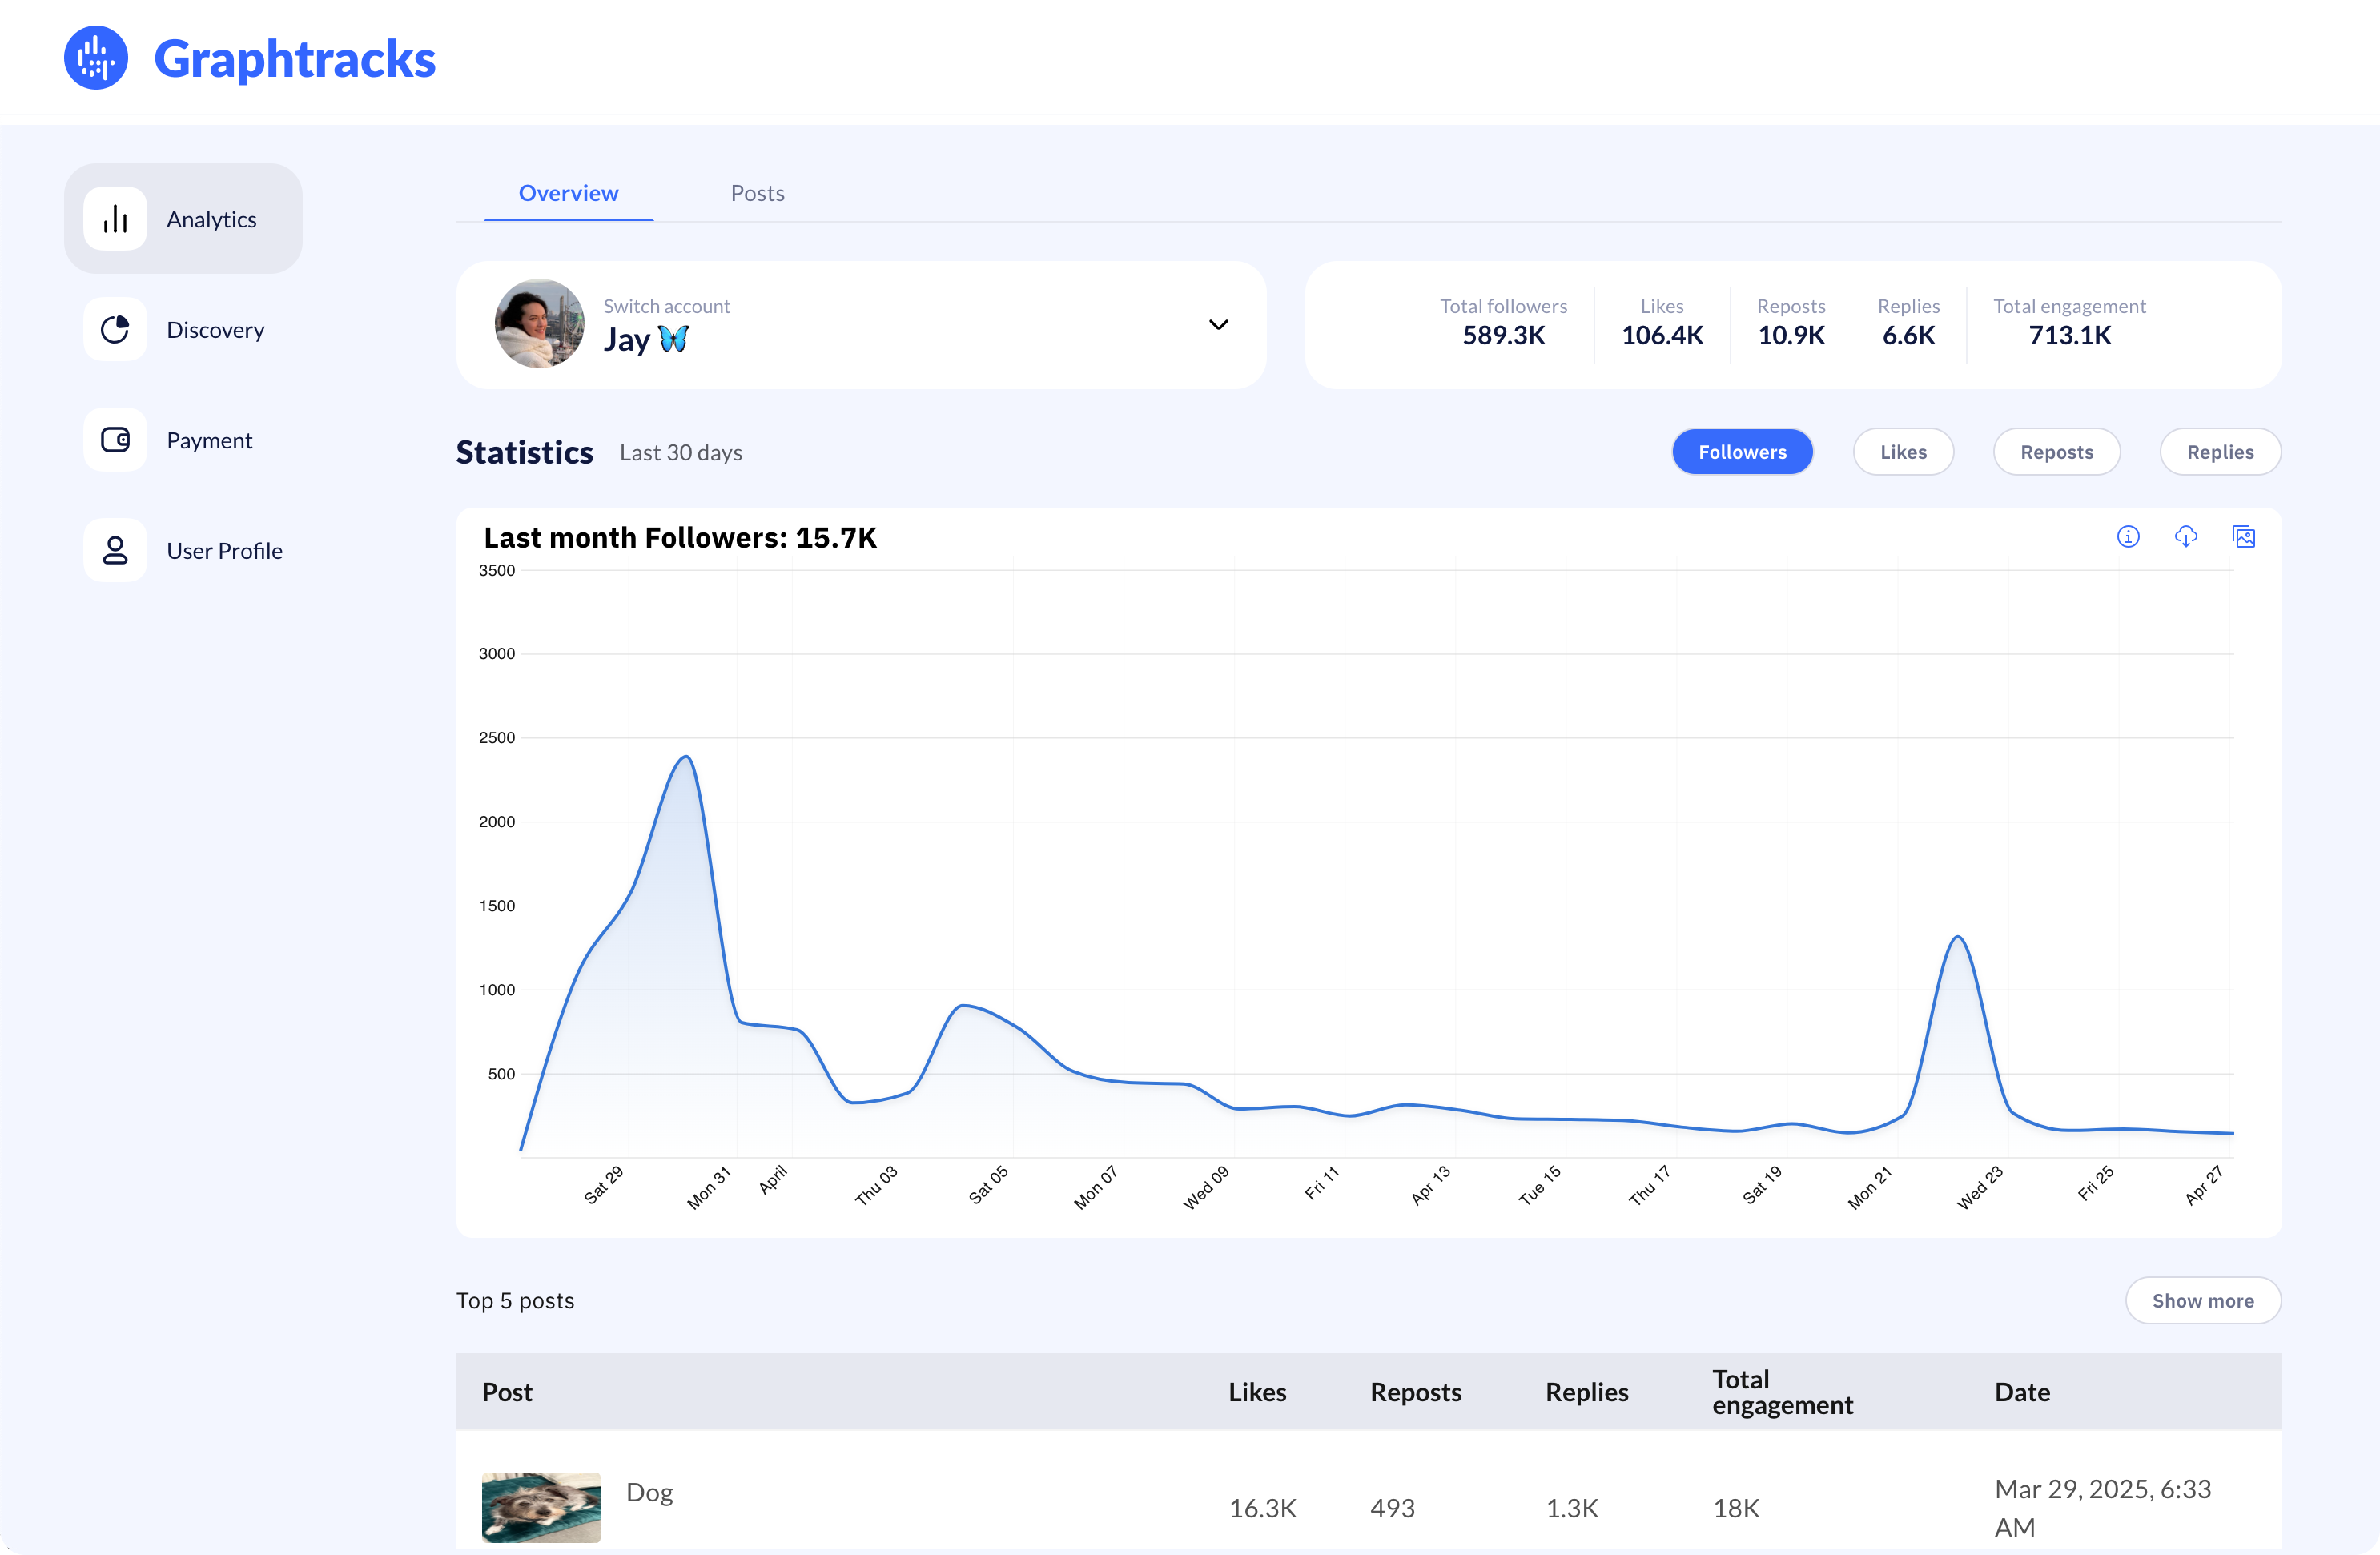The image size is (2380, 1555).
Task: Click the chart info icon
Action: click(x=2128, y=537)
